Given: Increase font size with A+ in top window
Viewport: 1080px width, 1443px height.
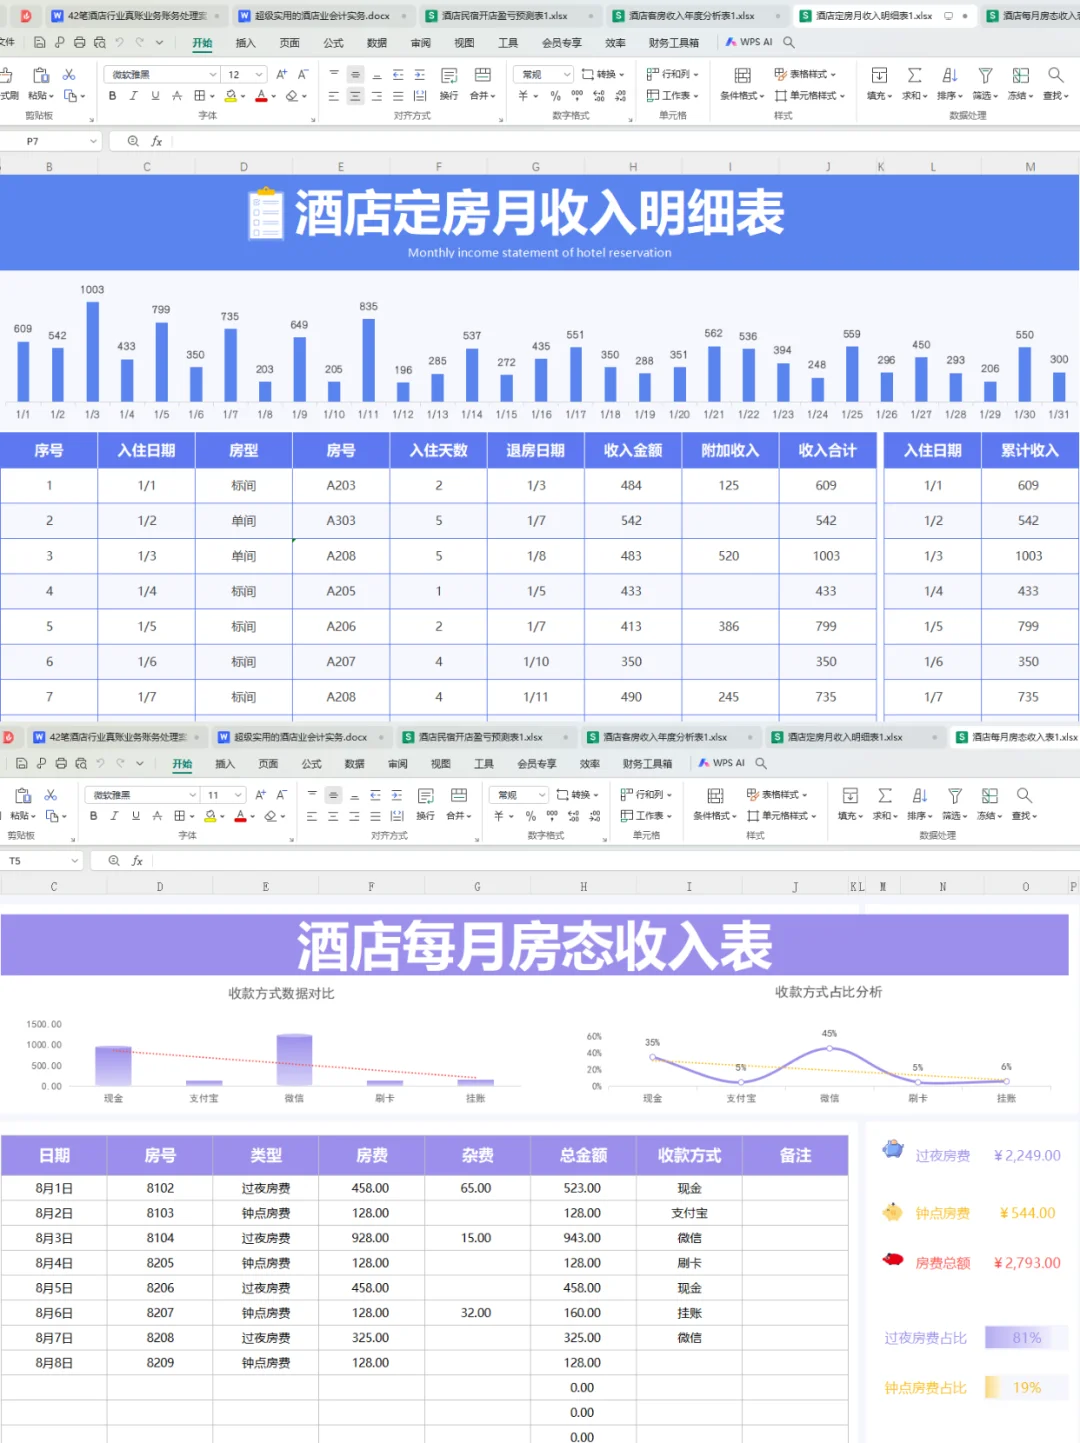Looking at the screenshot, I should (282, 75).
